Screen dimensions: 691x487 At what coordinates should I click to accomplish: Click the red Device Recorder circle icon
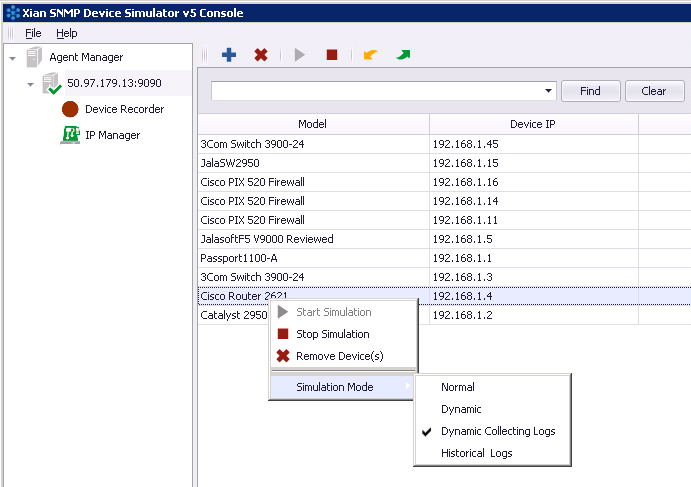tap(70, 109)
